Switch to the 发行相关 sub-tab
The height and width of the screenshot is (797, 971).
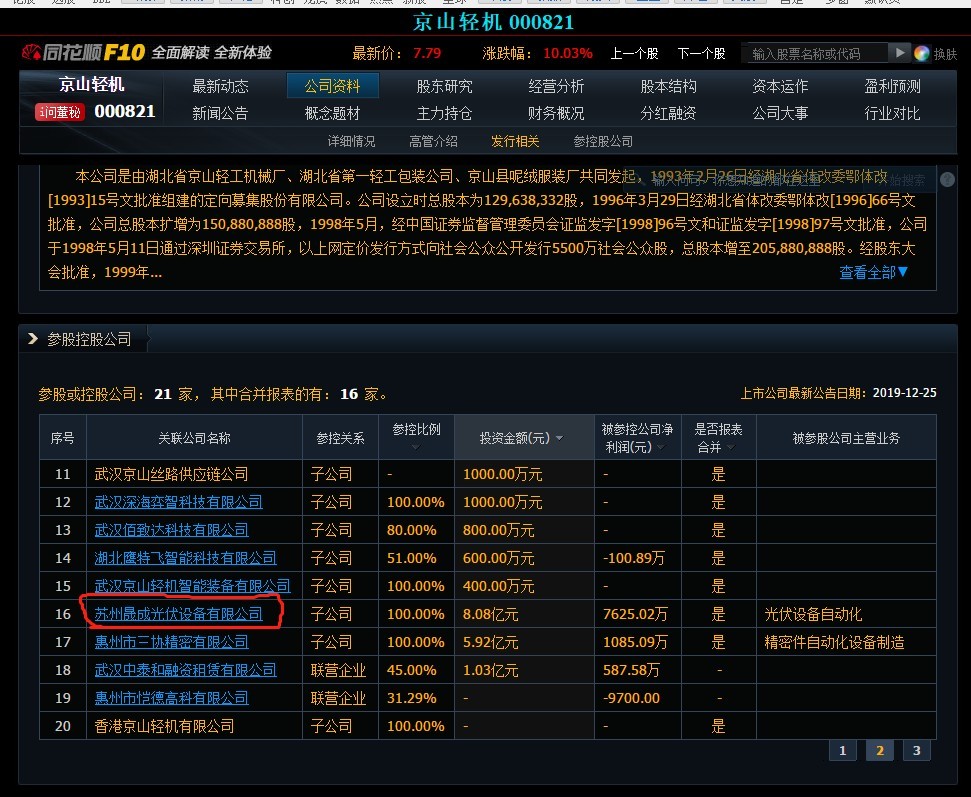tap(513, 141)
